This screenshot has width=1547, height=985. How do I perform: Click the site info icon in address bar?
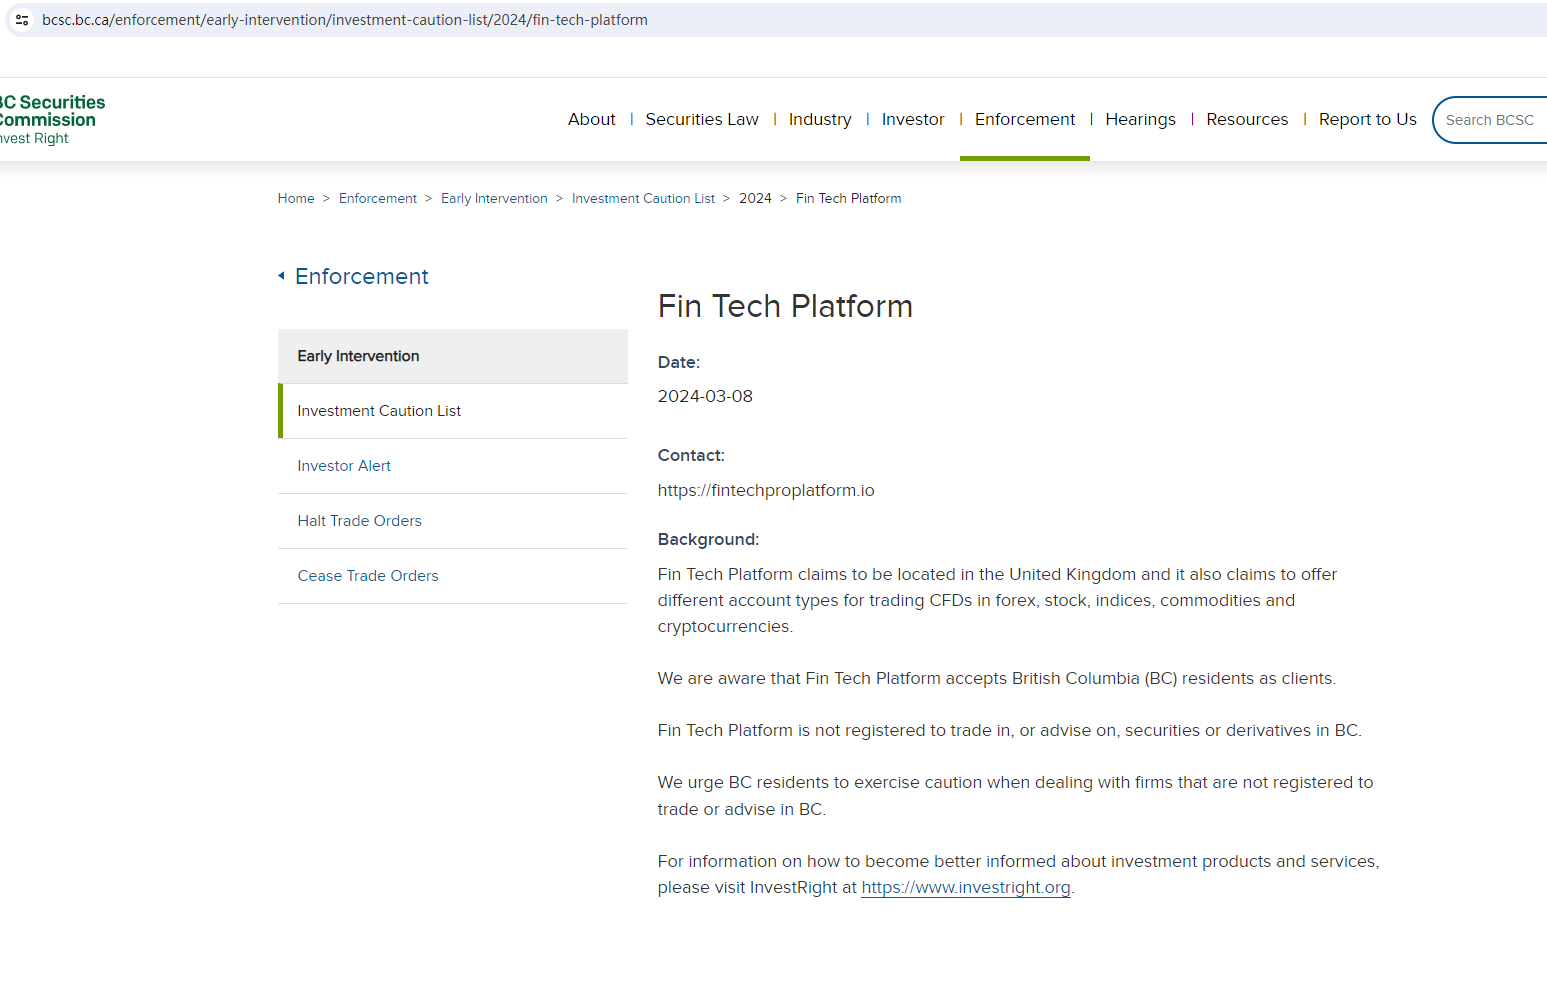pos(22,20)
